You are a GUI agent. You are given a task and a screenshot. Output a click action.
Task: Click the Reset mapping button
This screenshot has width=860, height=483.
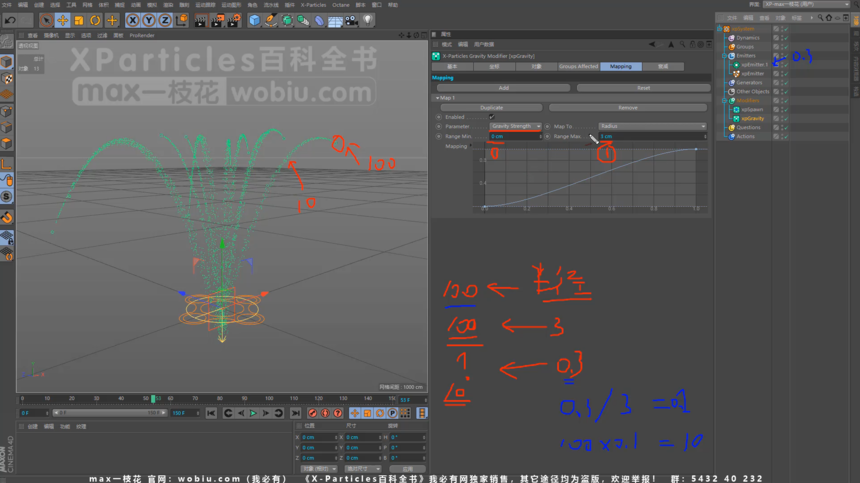pos(643,88)
